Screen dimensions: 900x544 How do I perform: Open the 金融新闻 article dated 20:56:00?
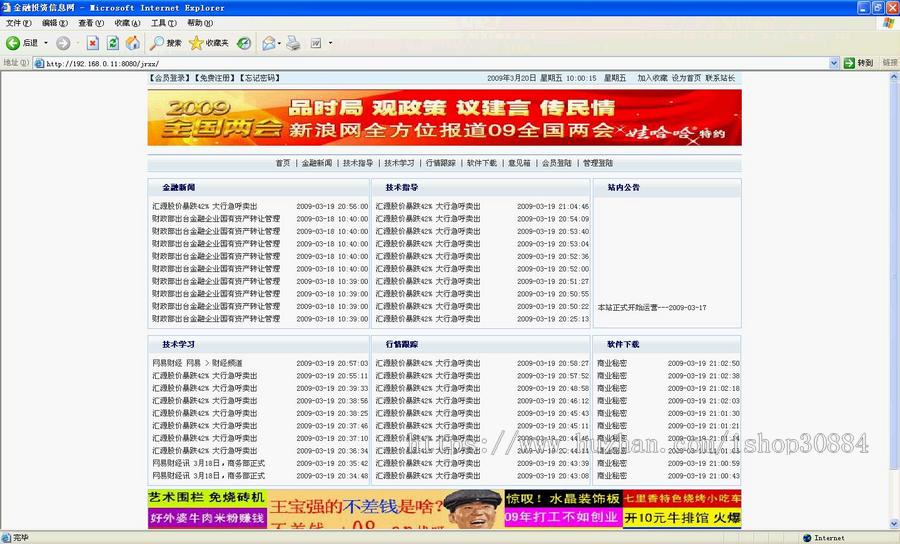[x=205, y=207]
